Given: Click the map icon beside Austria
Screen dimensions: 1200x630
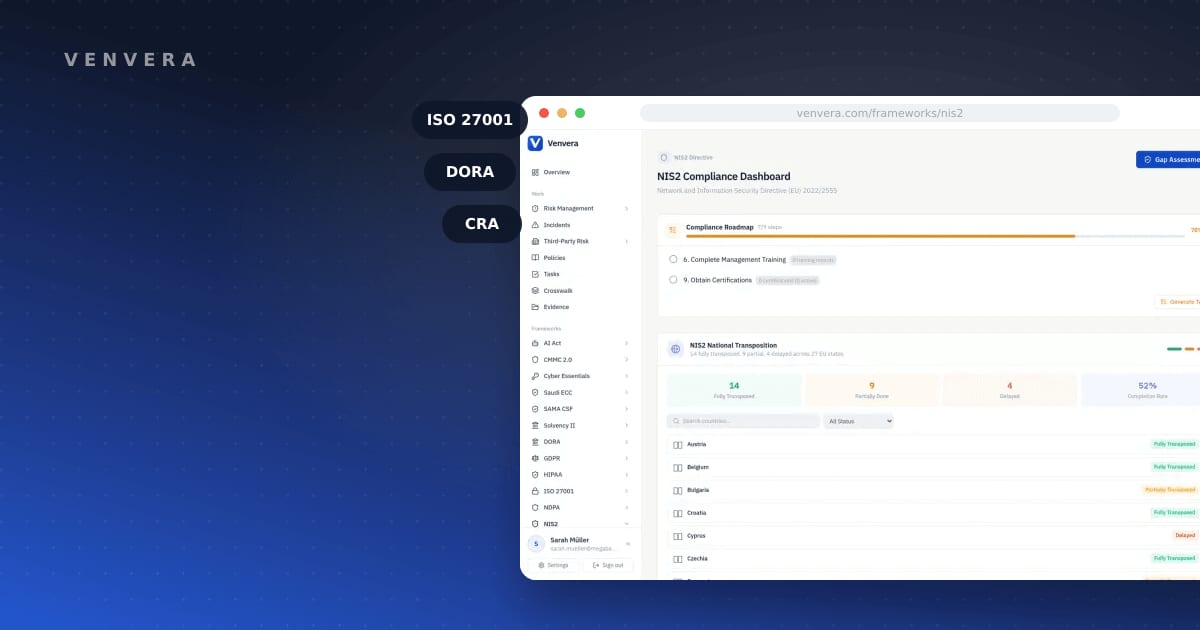Looking at the screenshot, I should 678,444.
